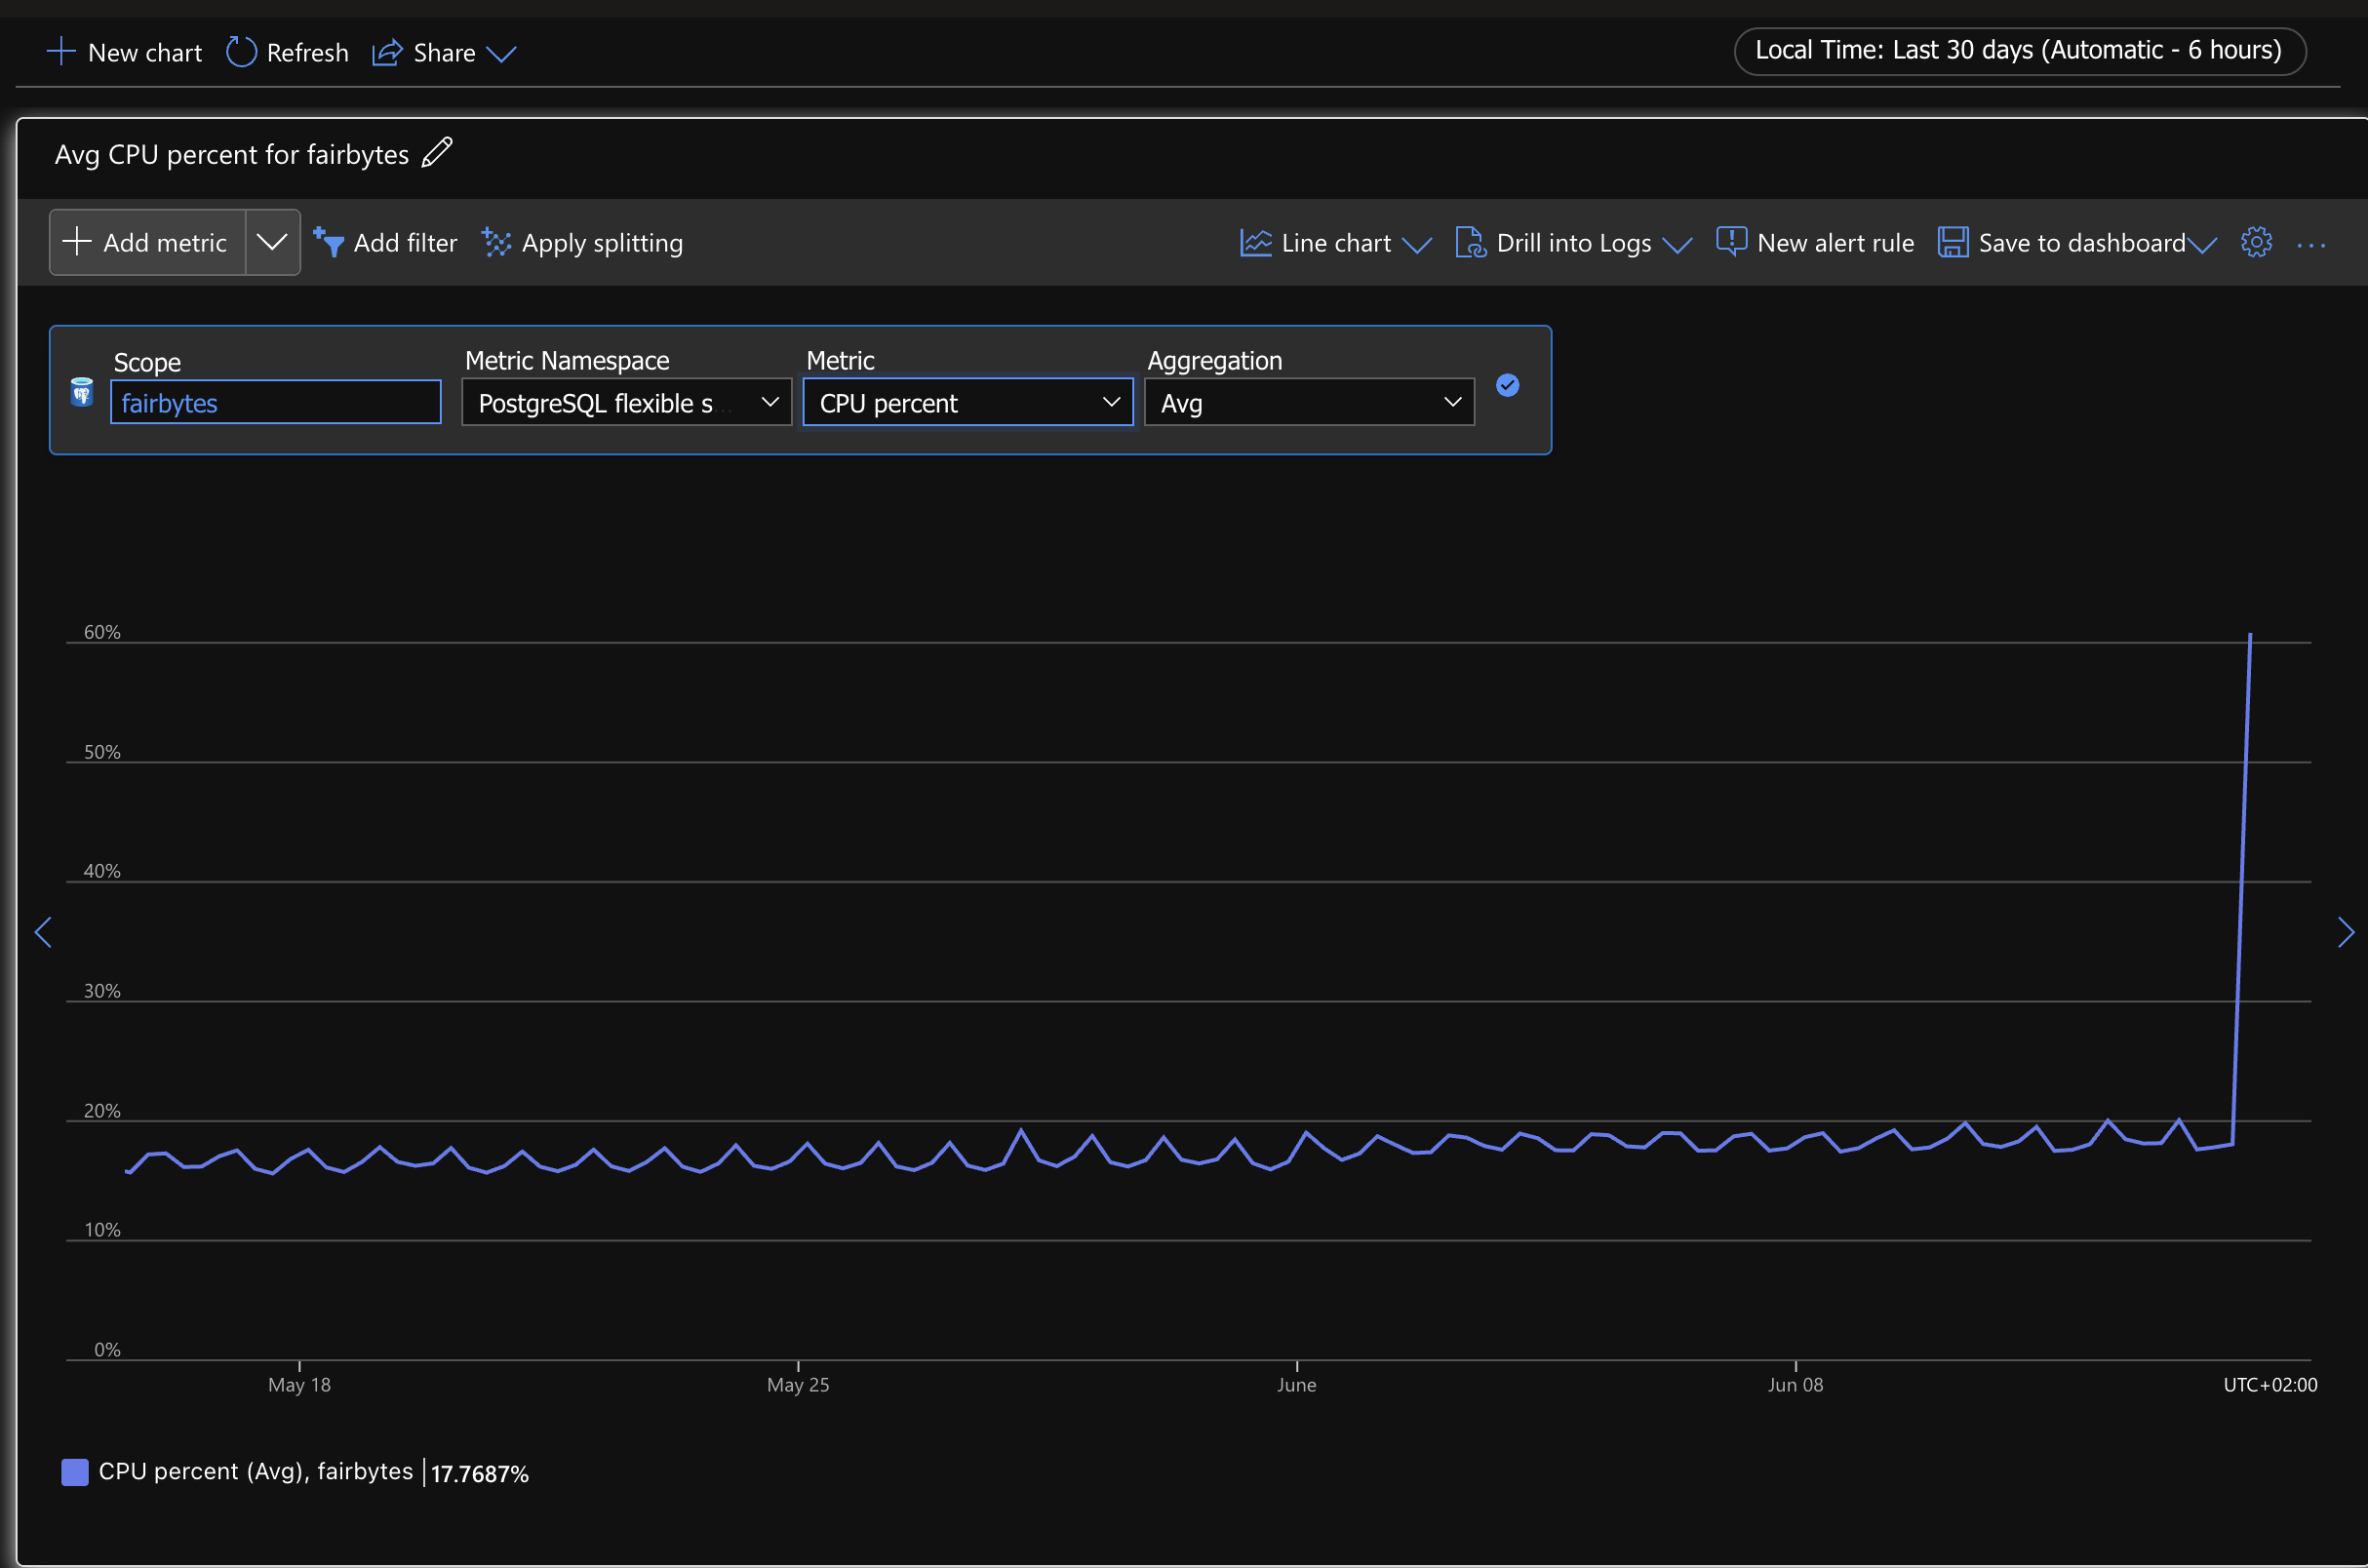Open the more options ellipsis menu
Viewport: 2368px width, 1568px height.
click(2311, 244)
